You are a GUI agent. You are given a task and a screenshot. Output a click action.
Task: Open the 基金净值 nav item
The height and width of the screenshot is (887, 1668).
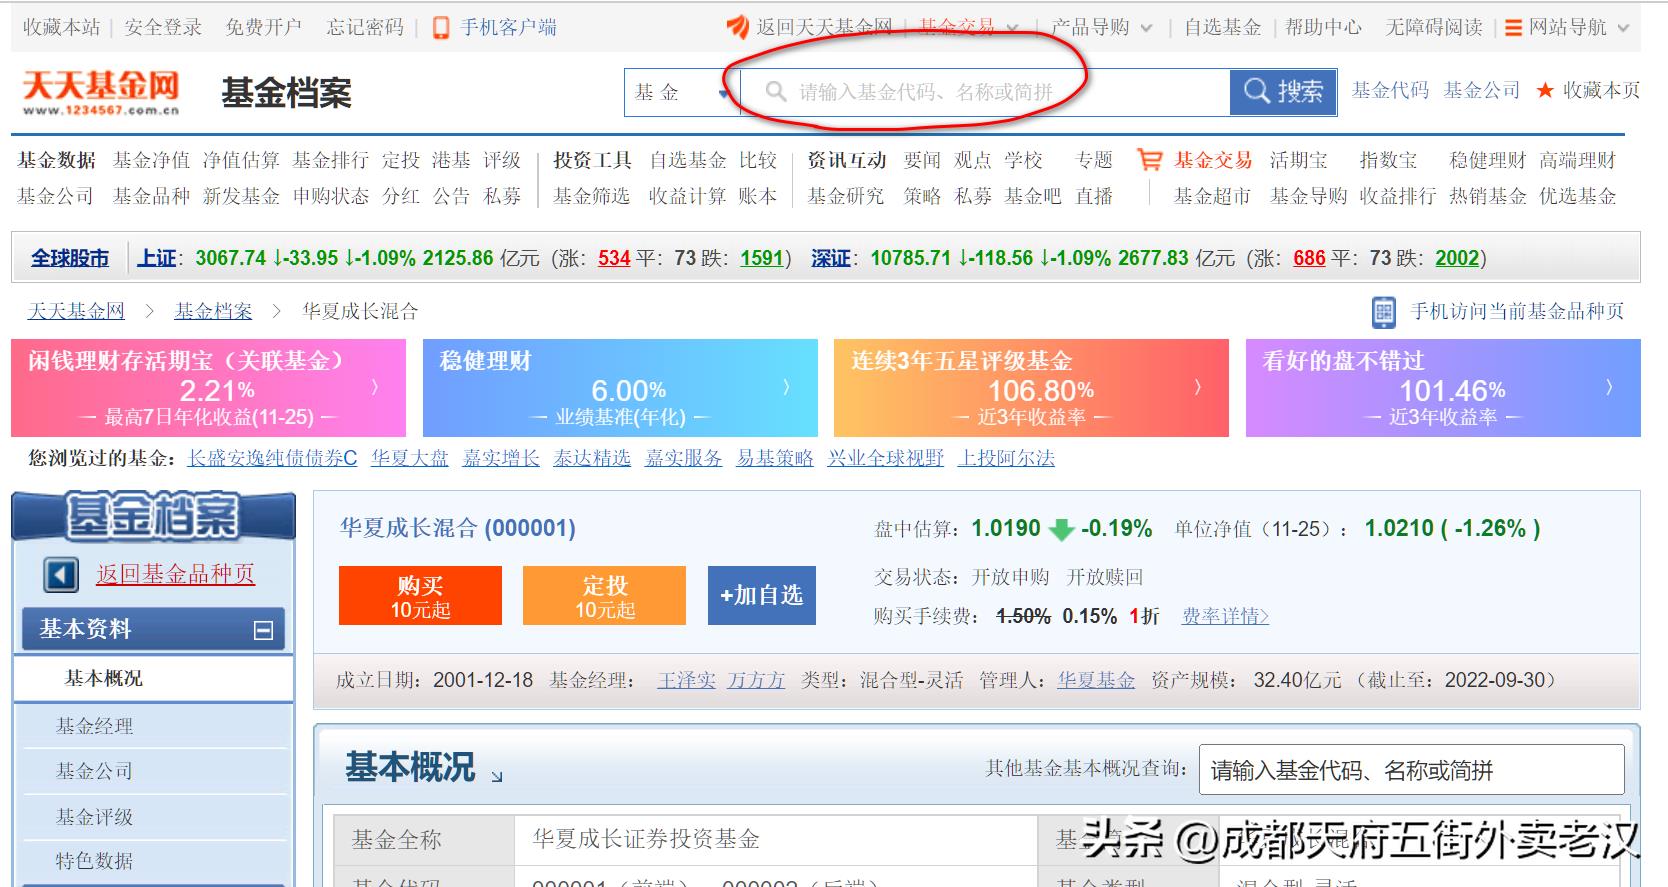(151, 160)
